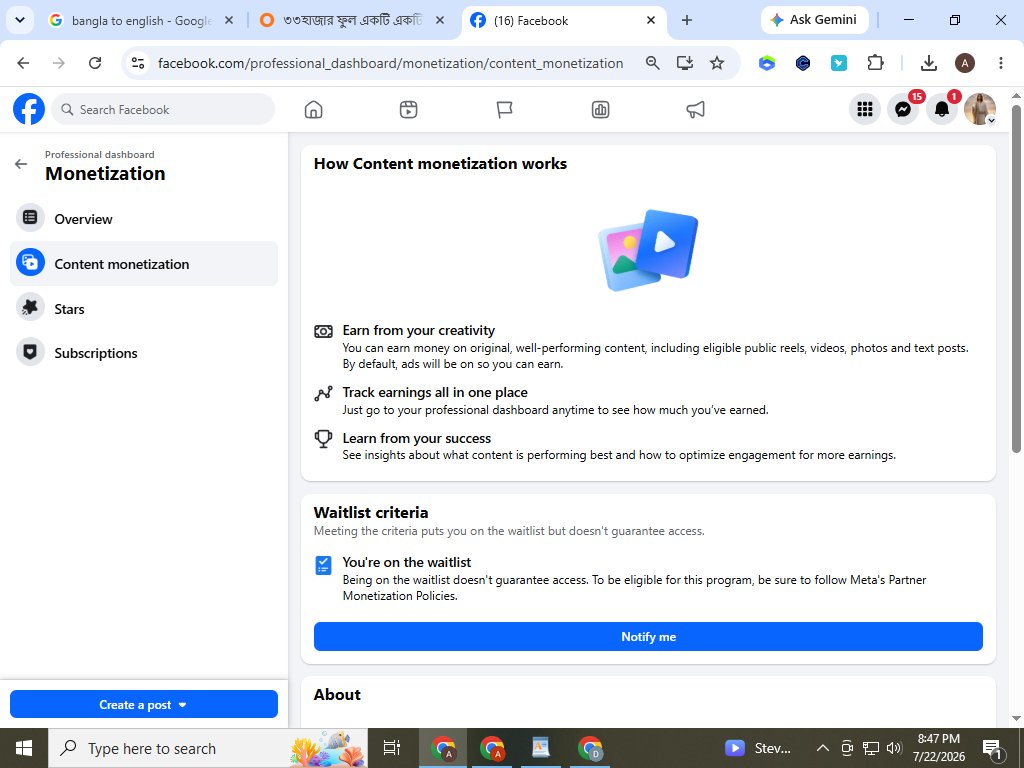Open the Ad Center megaphone icon
Screen dimensions: 1024x768
(696, 110)
